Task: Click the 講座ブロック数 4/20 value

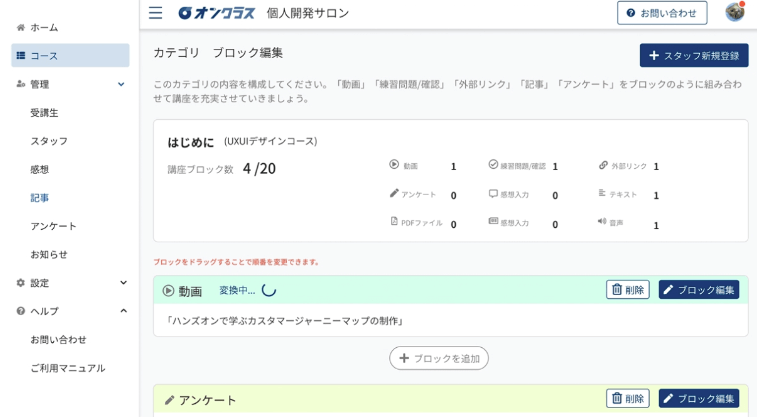Action: [x=259, y=168]
